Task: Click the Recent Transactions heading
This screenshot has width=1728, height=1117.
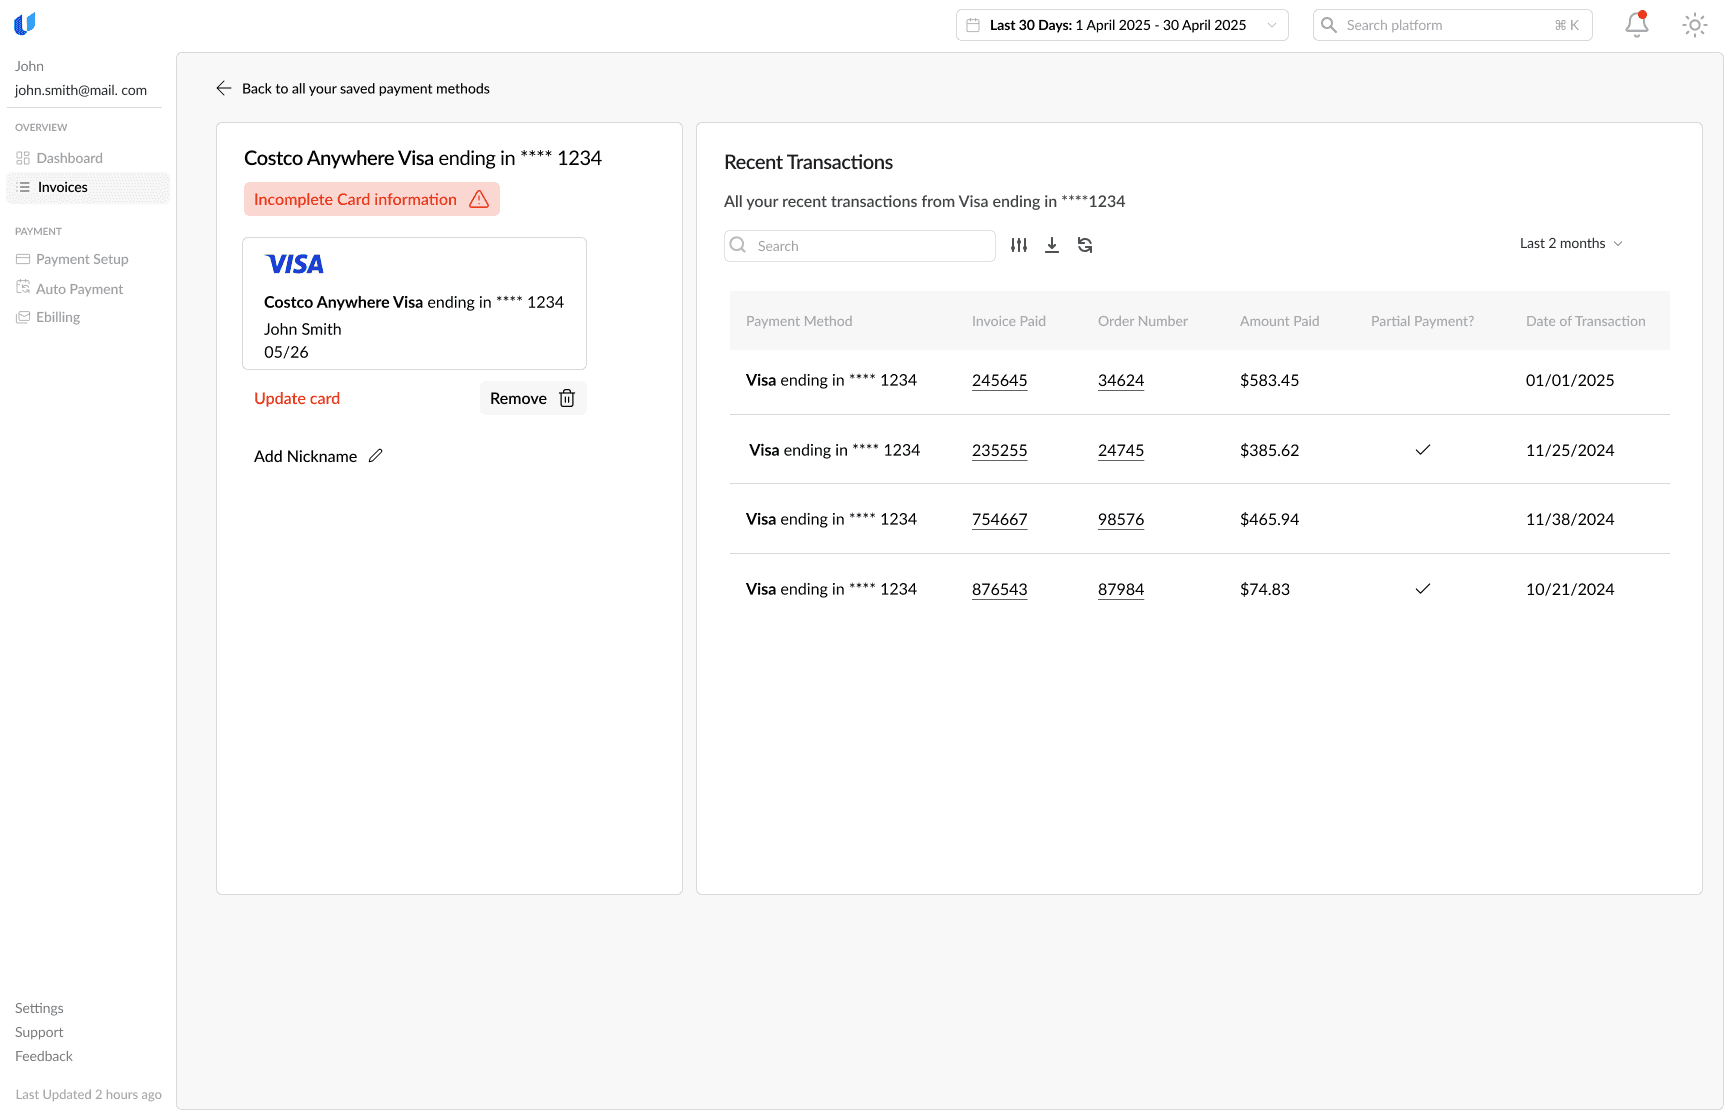Action: pos(808,162)
